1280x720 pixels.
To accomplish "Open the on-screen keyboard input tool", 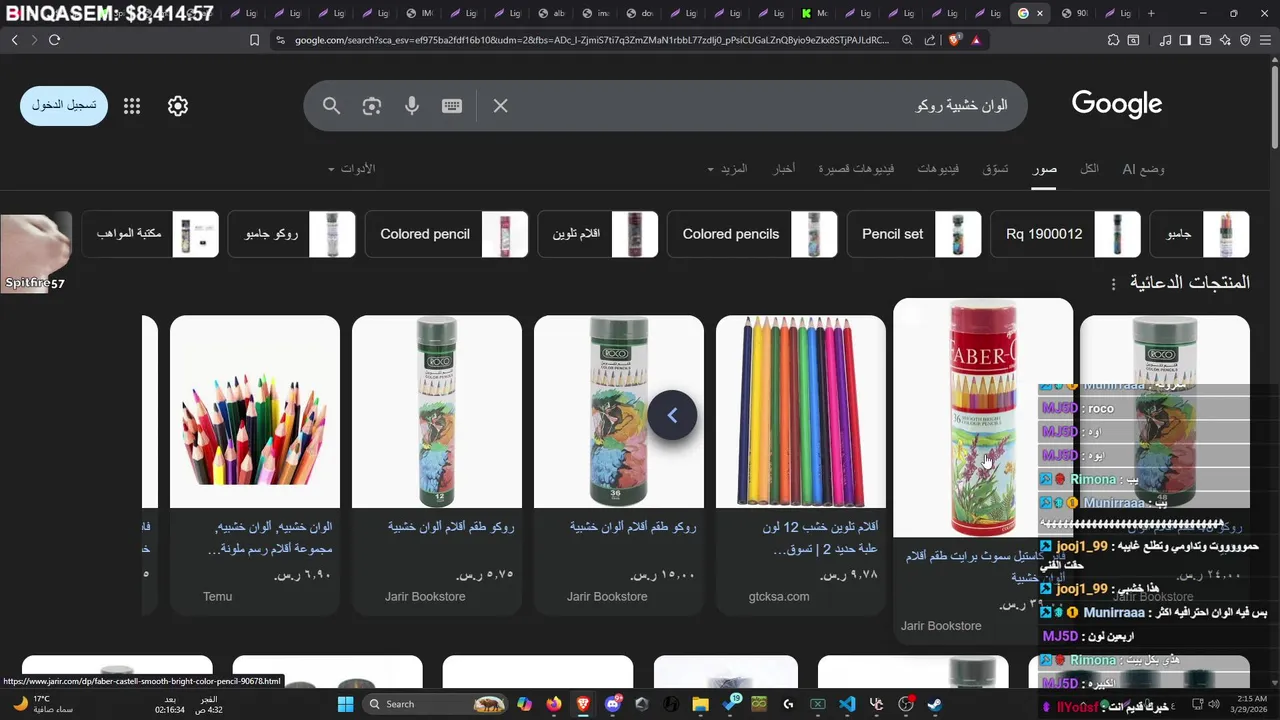I will coord(452,105).
